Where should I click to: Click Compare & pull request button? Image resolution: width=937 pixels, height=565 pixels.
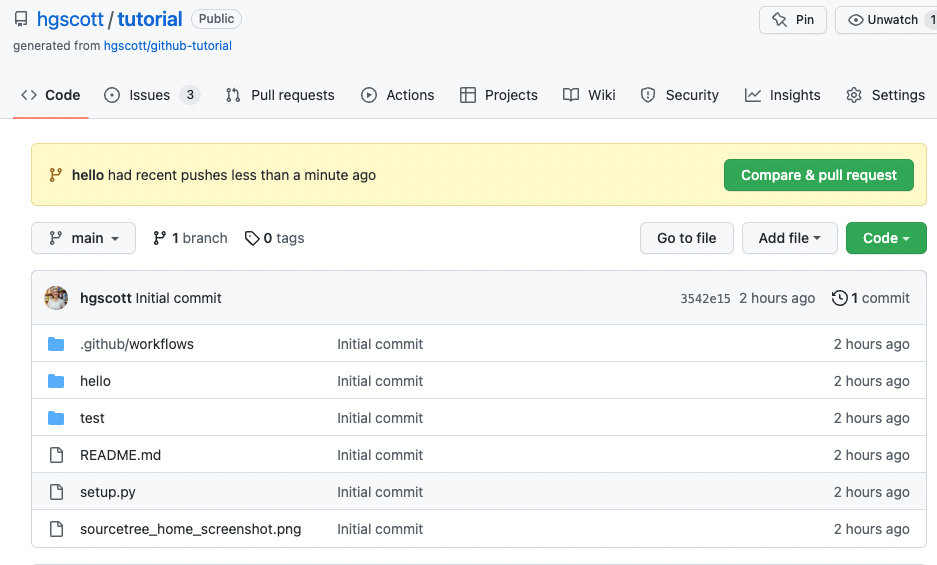point(818,175)
